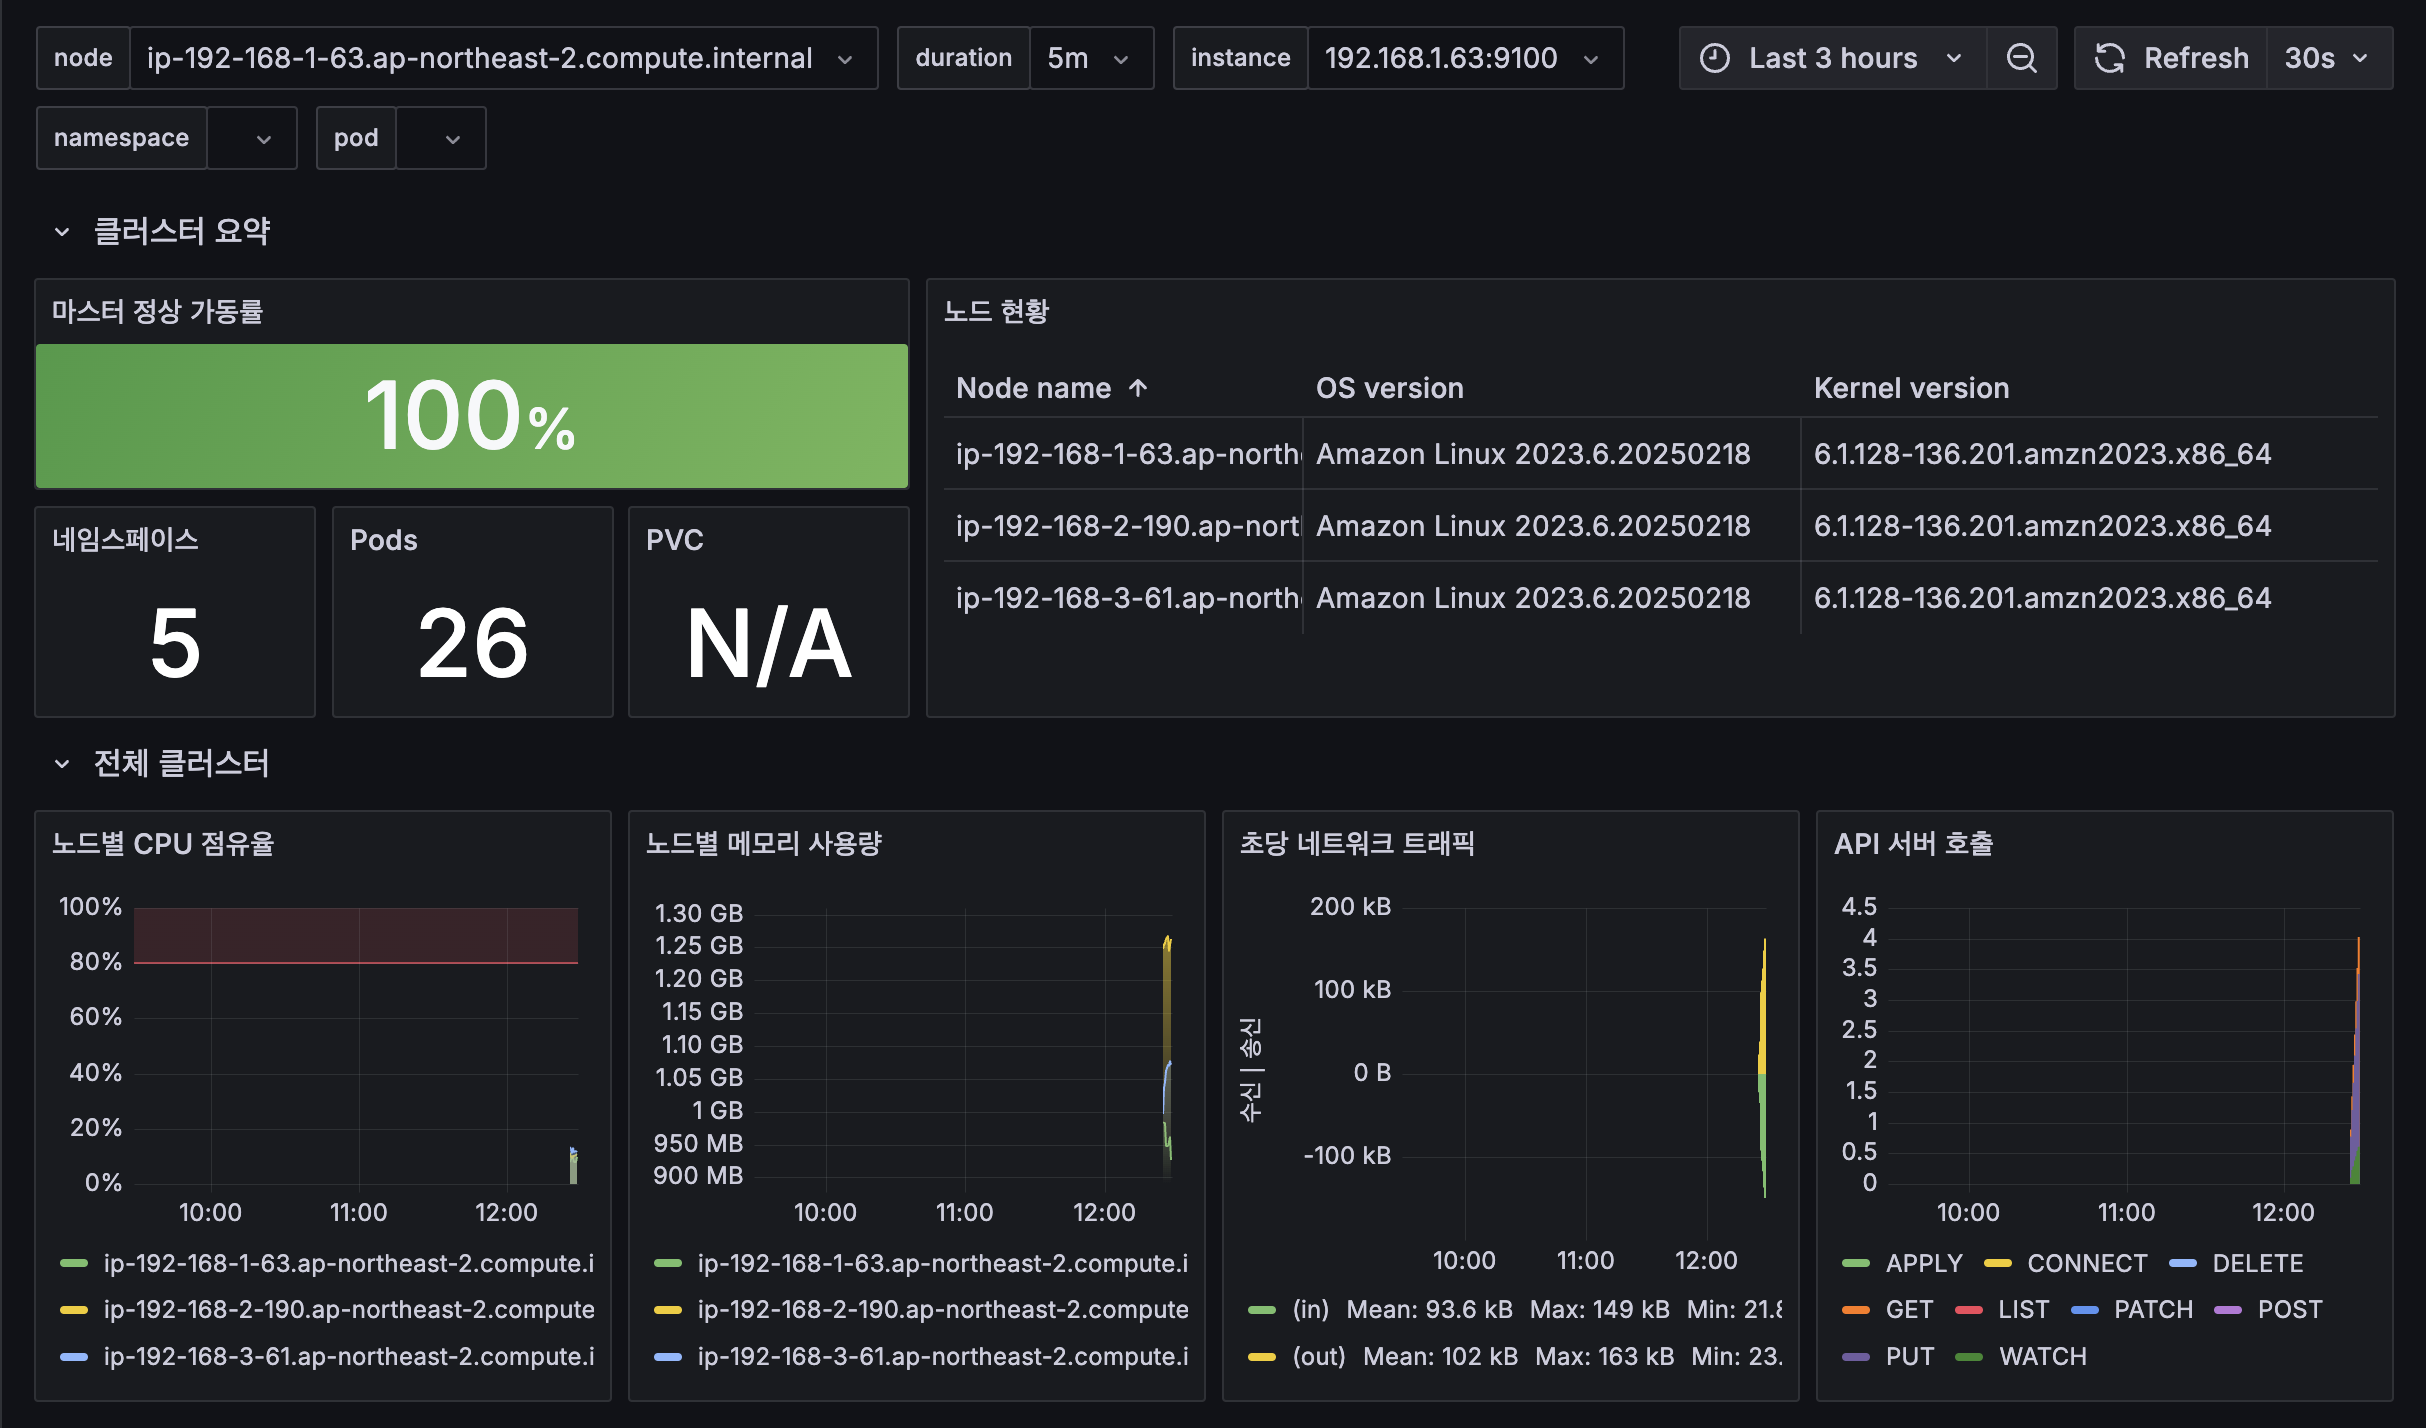Click the 노드별 CPU 점유율 panel title
The image size is (2426, 1428).
pos(163,844)
